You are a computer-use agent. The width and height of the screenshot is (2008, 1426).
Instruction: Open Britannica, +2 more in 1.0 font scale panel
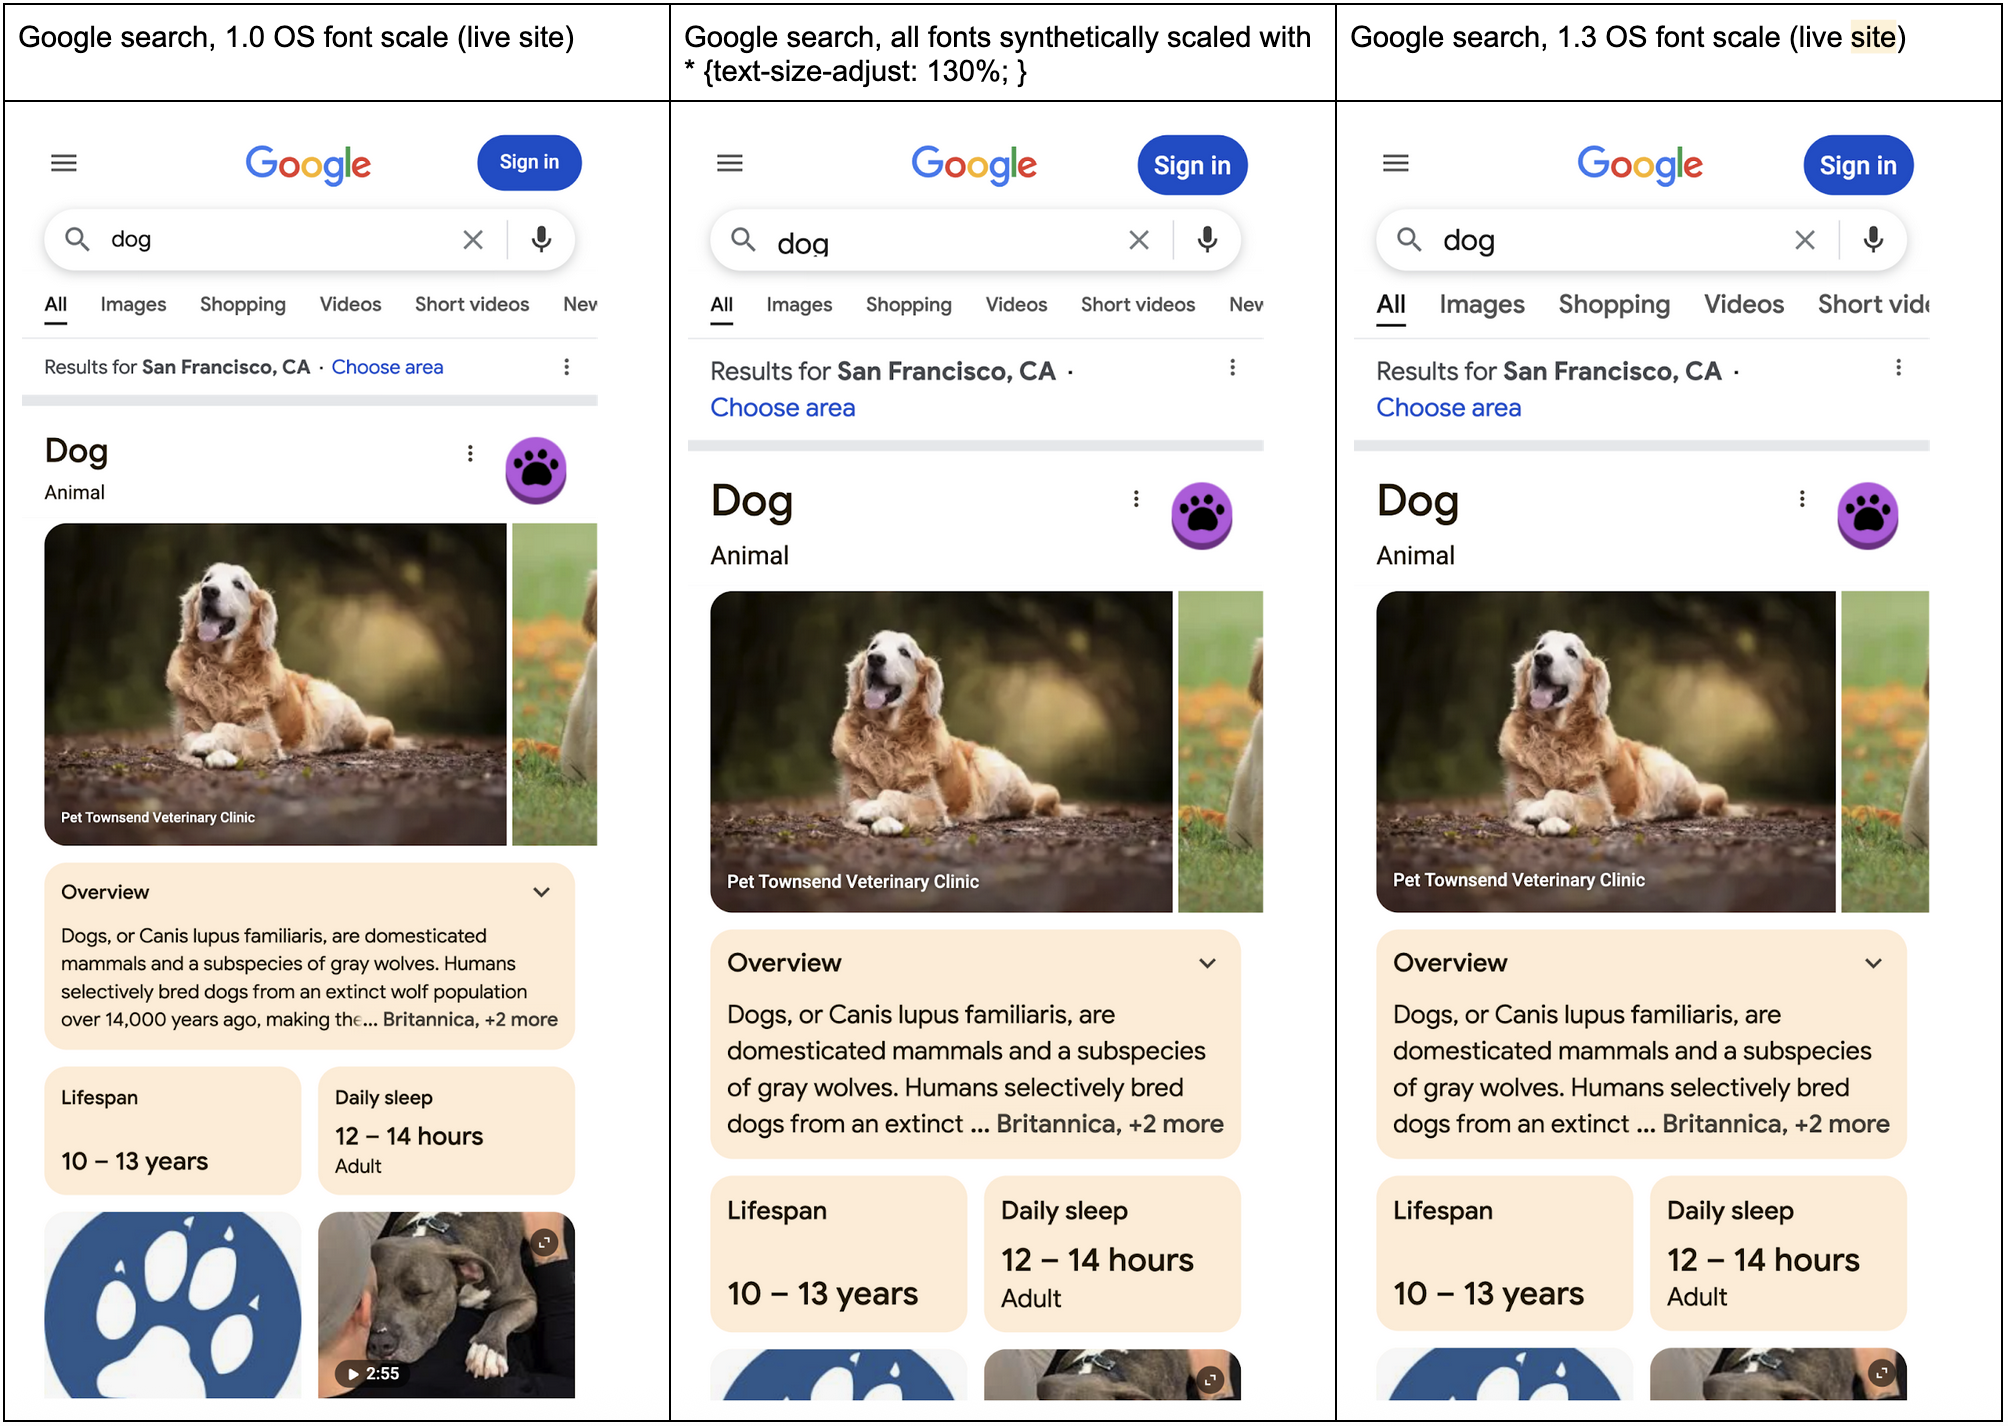(470, 1020)
